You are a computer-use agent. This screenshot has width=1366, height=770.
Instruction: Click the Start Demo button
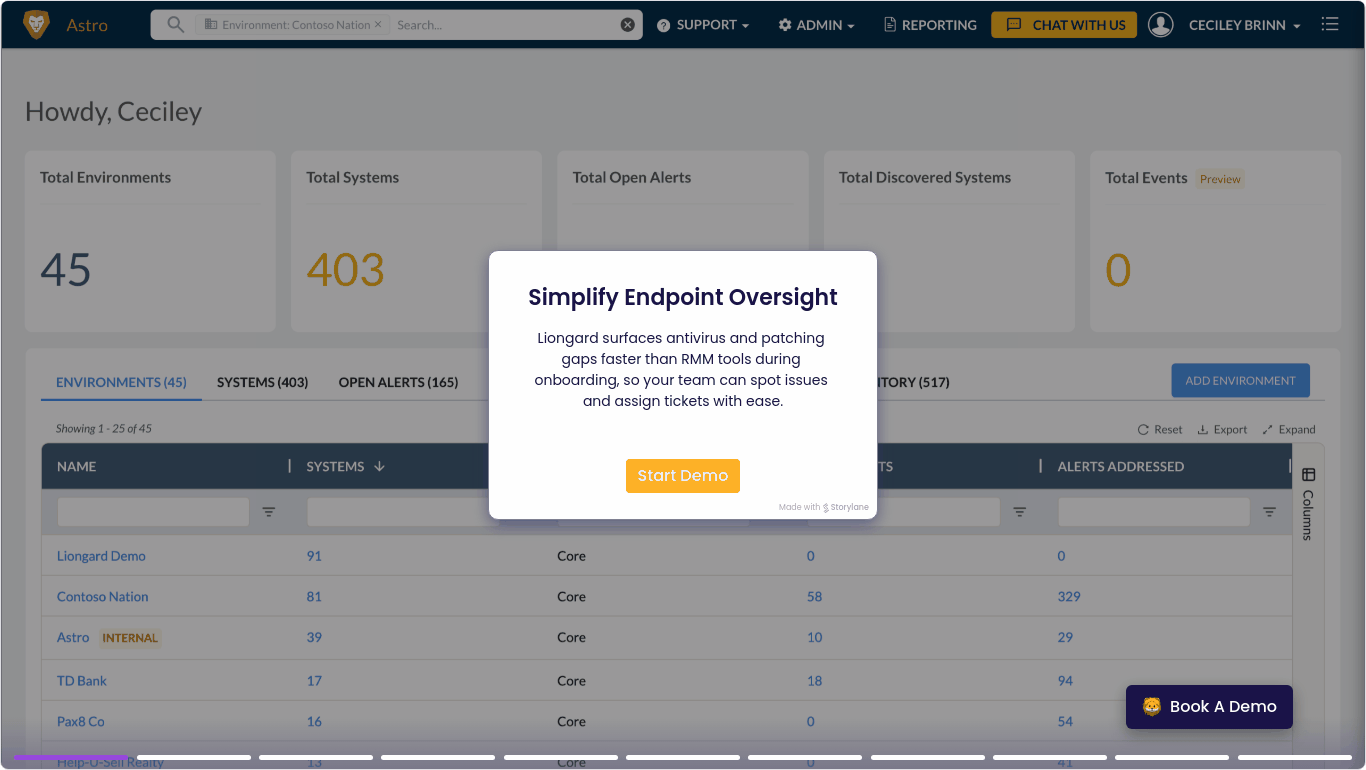point(682,476)
